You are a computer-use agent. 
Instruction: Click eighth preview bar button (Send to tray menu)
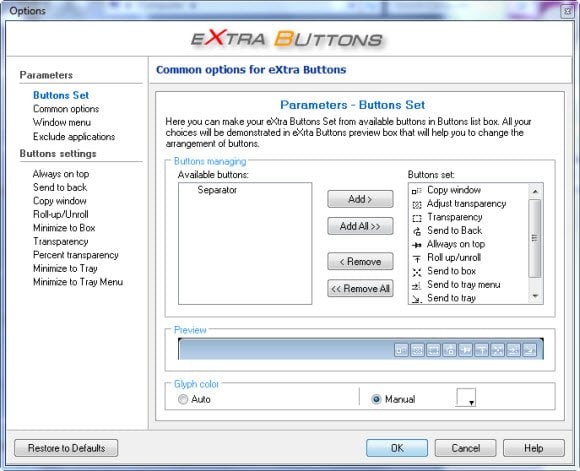[x=513, y=350]
